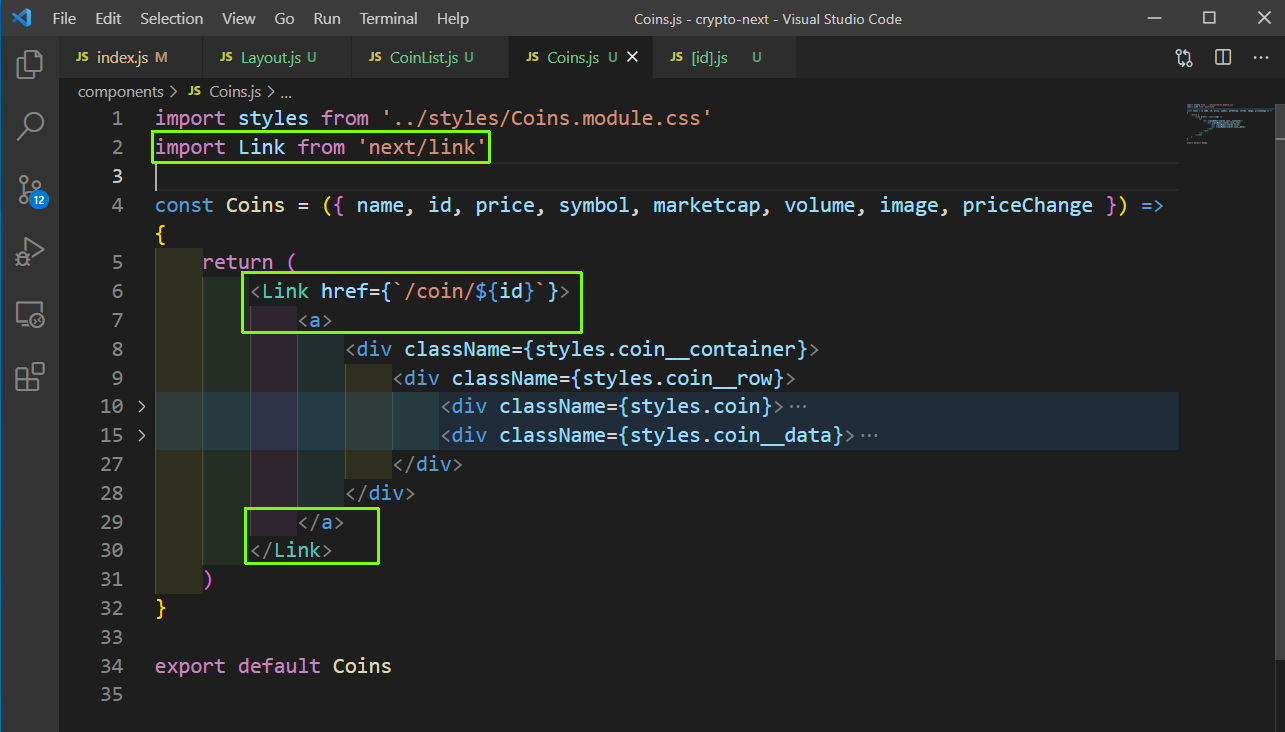Open the Terminal menu

tap(388, 19)
